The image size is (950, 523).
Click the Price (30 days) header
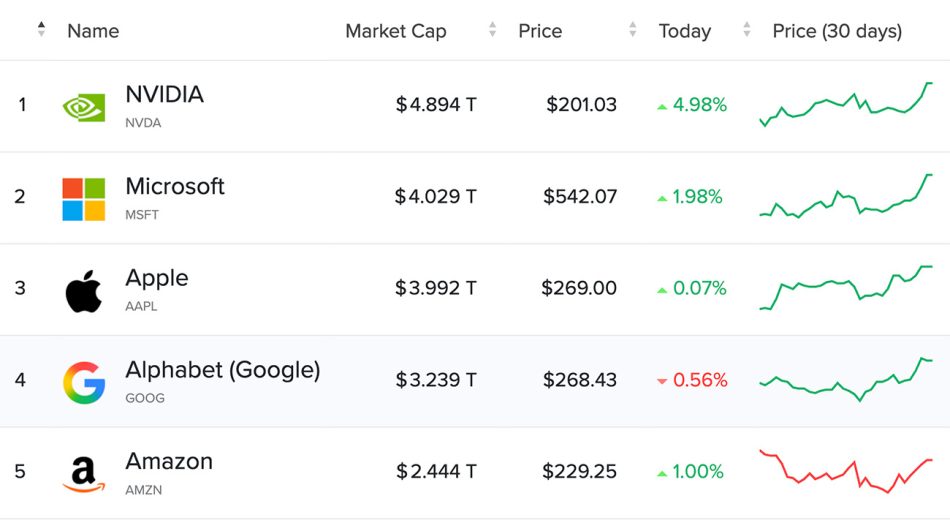coord(837,31)
